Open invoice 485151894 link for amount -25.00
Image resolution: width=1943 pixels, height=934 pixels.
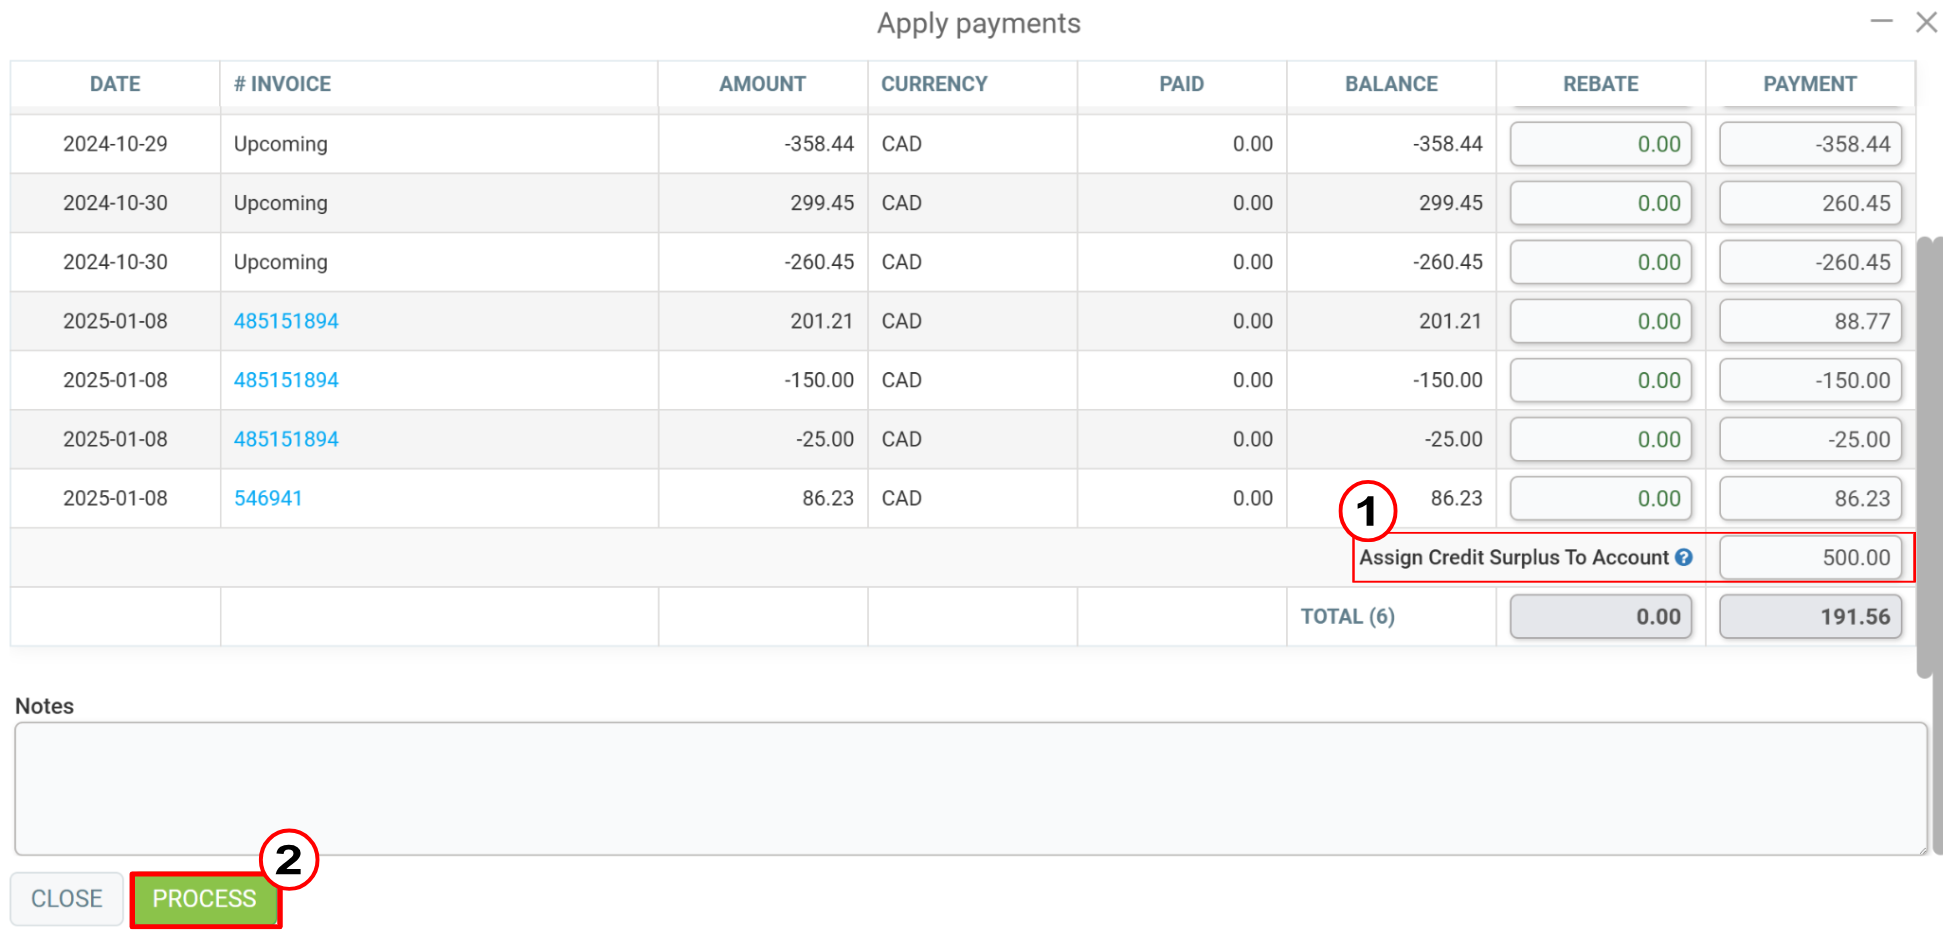coord(286,439)
